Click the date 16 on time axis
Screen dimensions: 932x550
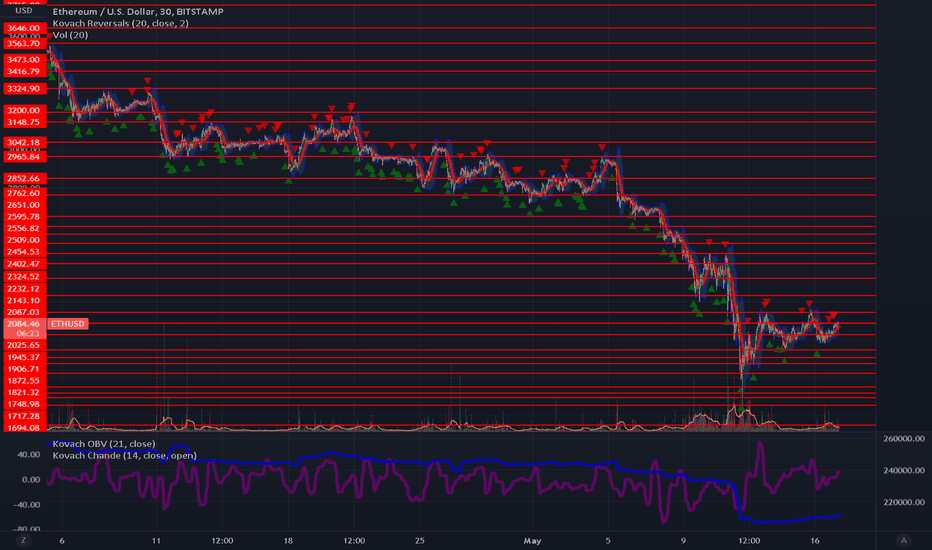(815, 540)
